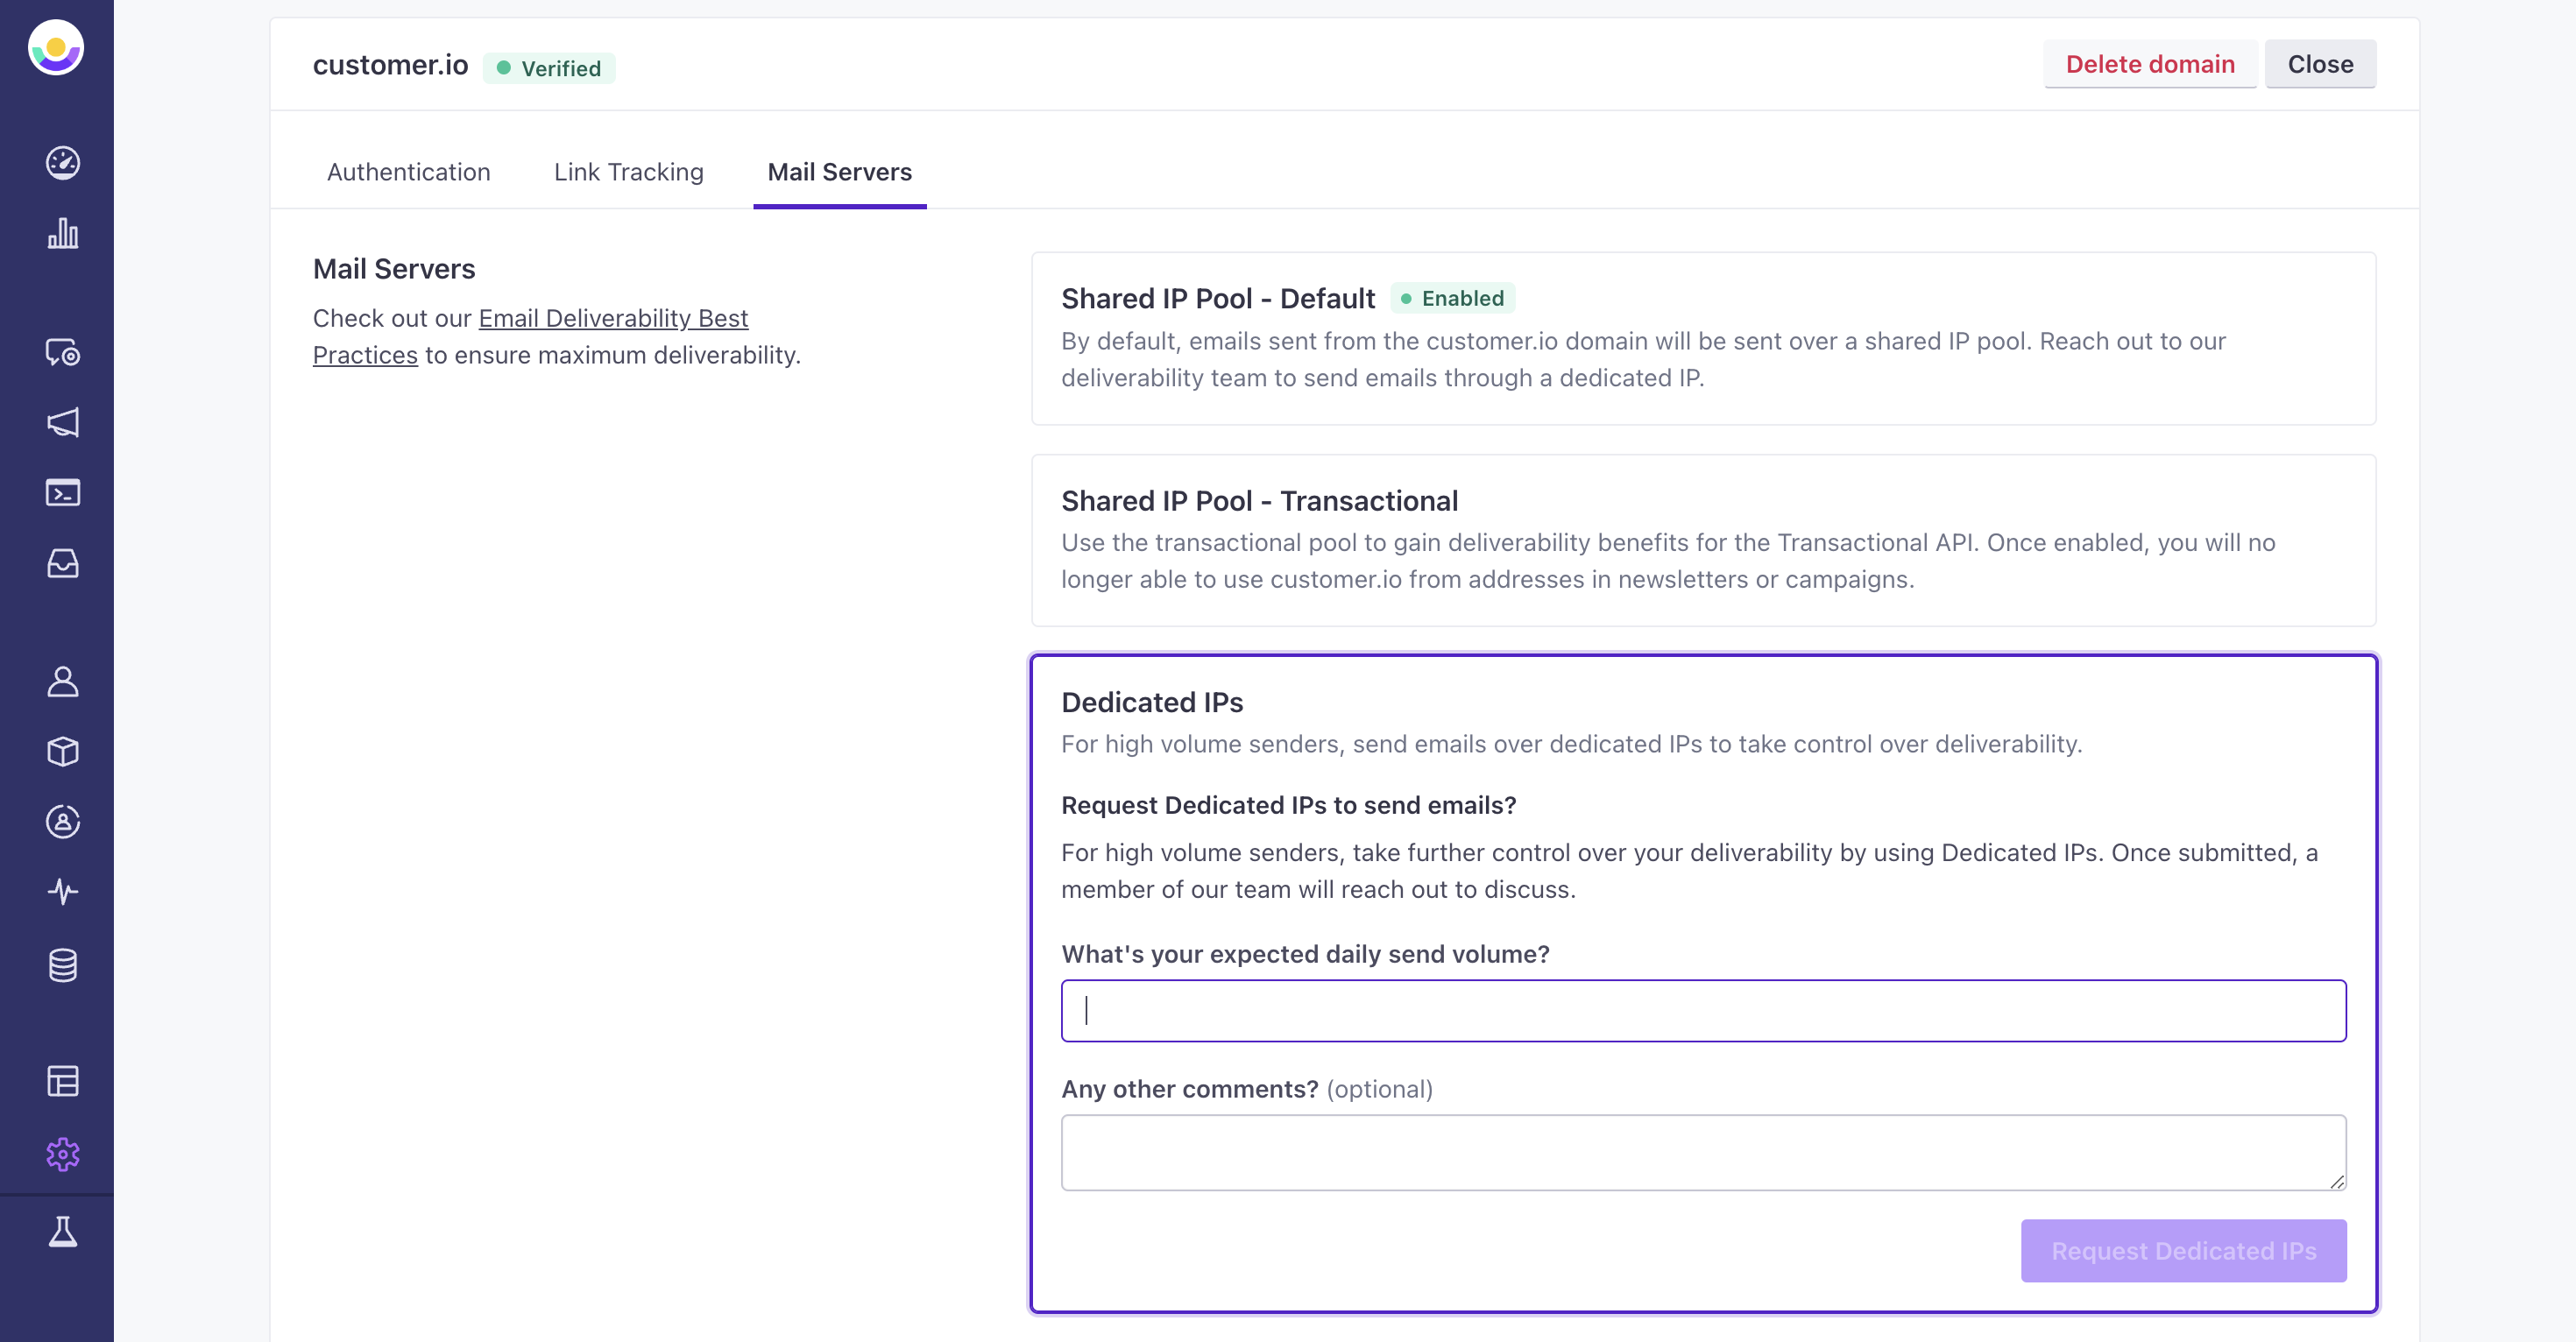Open the People person icon
This screenshot has height=1342, width=2576.
62,681
